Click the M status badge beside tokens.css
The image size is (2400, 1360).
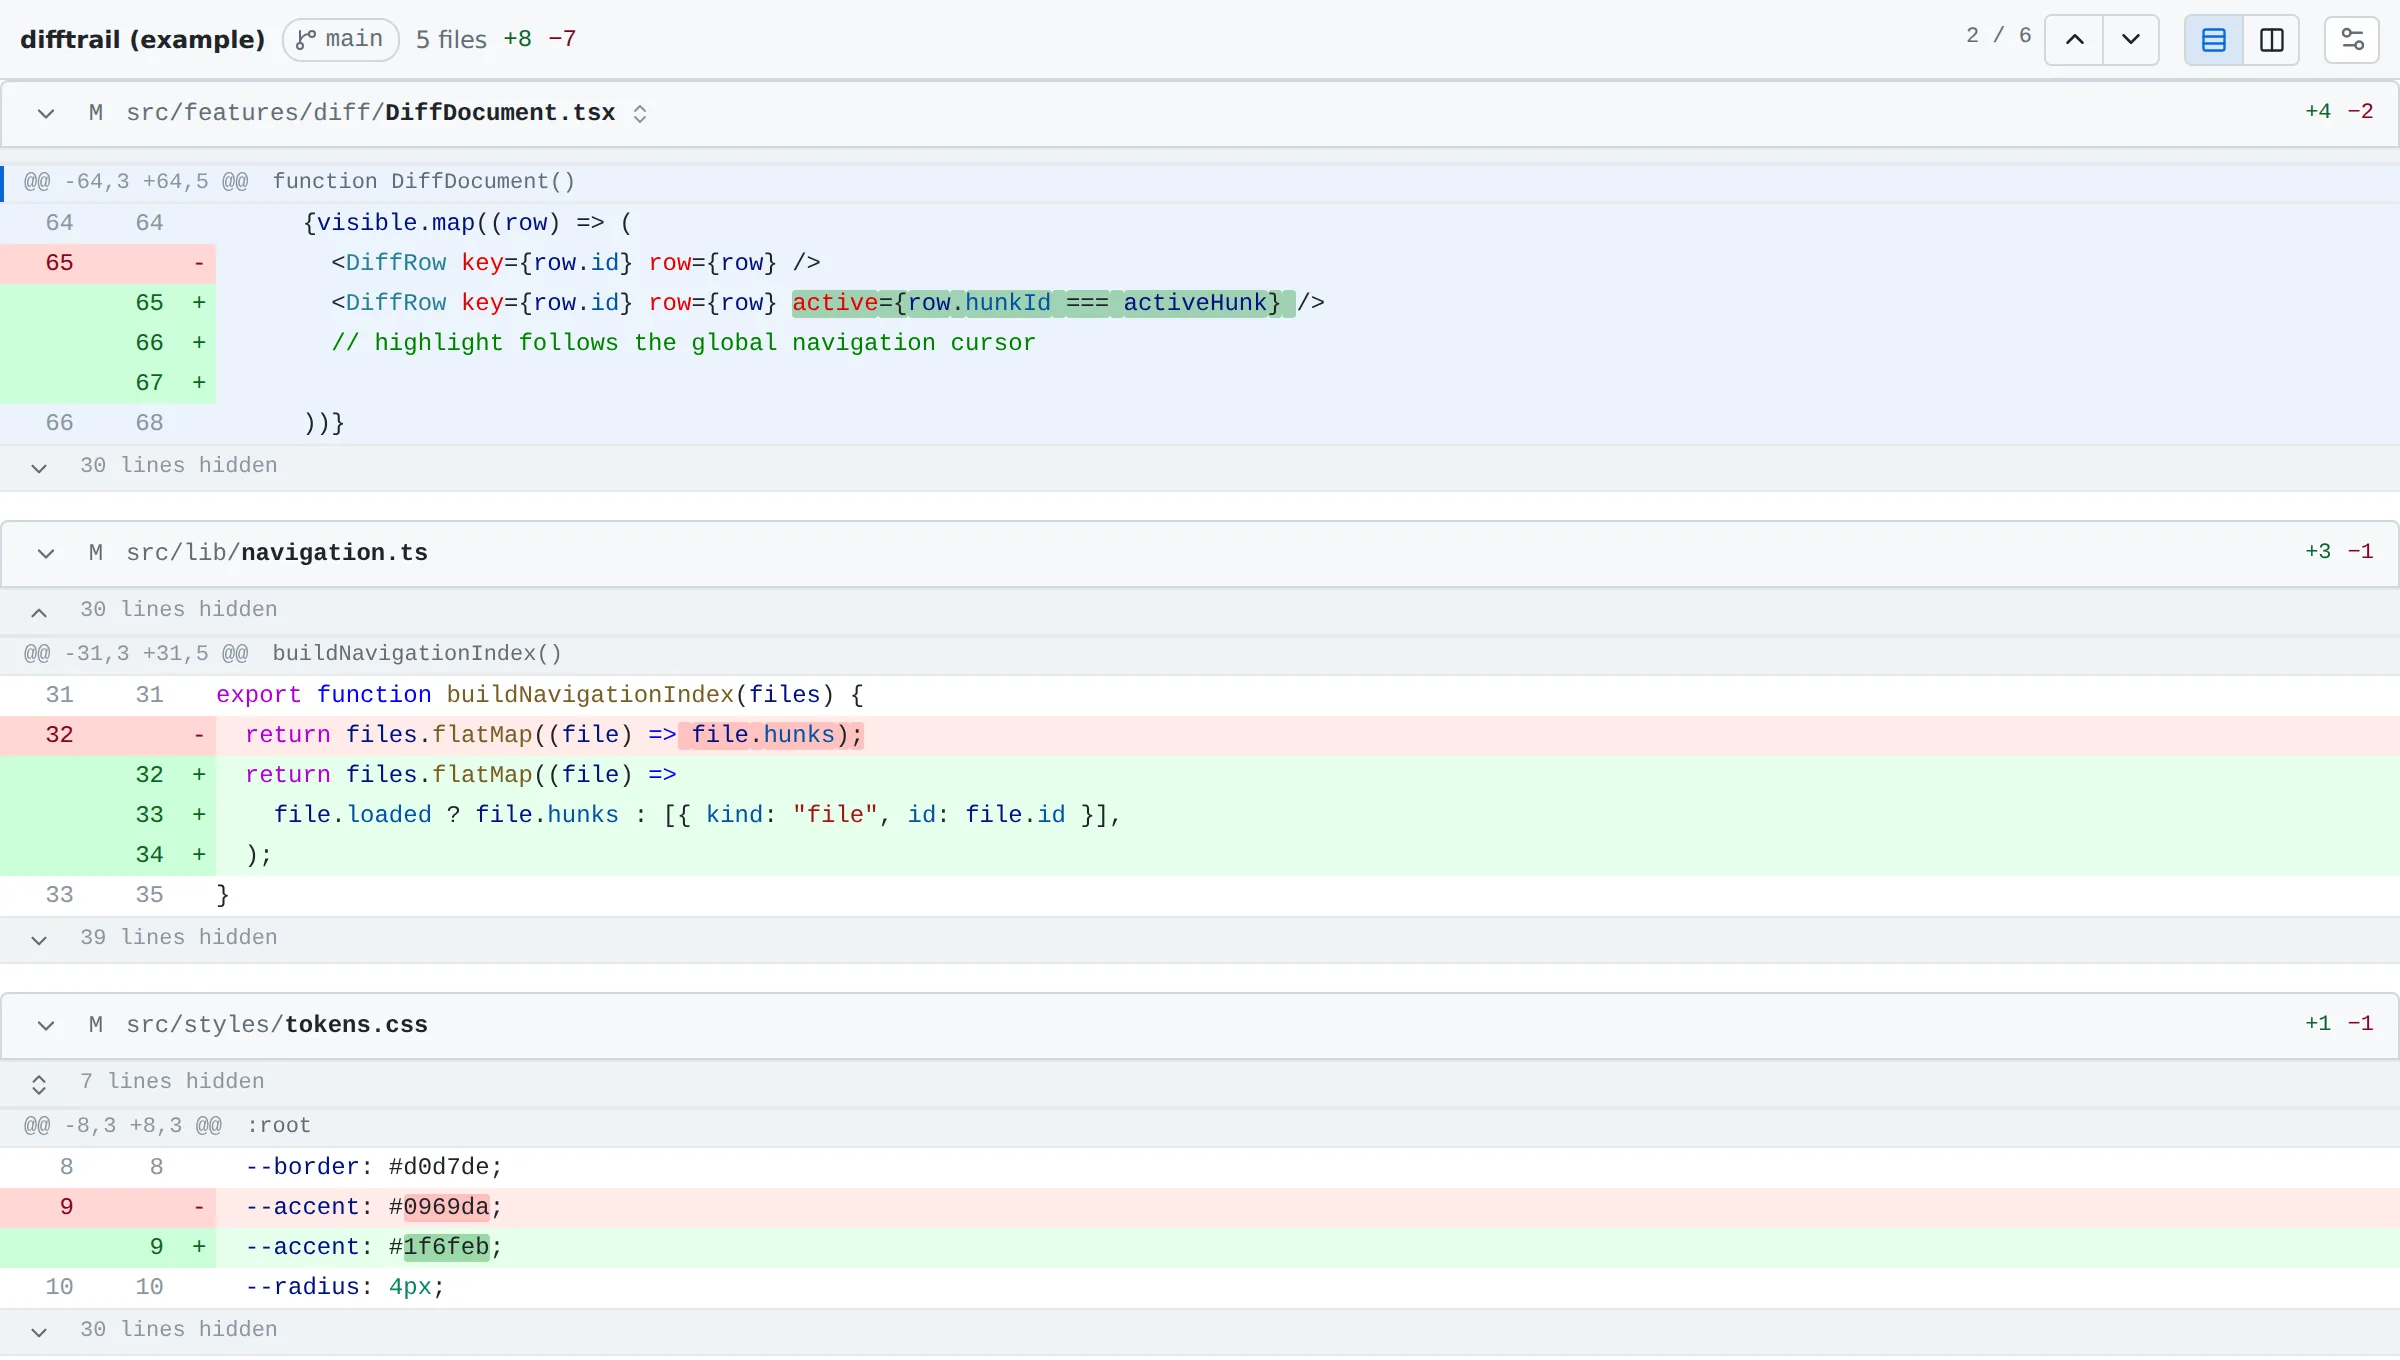pyautogui.click(x=96, y=1025)
